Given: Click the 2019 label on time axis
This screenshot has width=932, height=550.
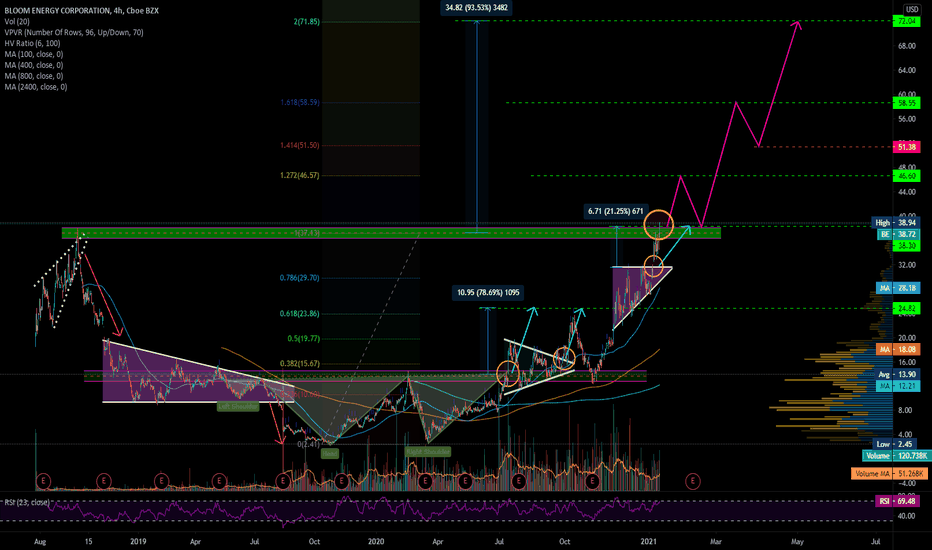Looking at the screenshot, I should click(x=138, y=541).
